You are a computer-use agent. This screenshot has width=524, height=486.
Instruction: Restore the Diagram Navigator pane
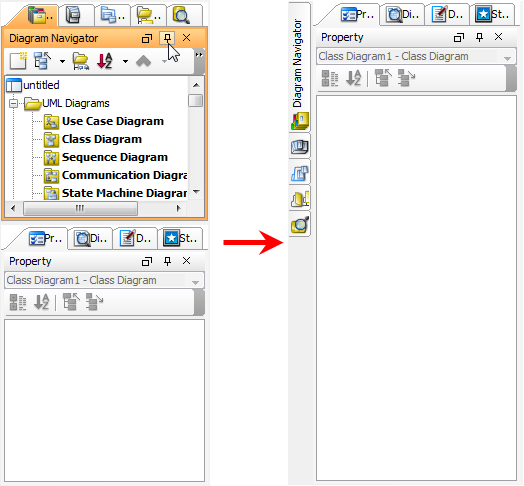pyautogui.click(x=147, y=38)
